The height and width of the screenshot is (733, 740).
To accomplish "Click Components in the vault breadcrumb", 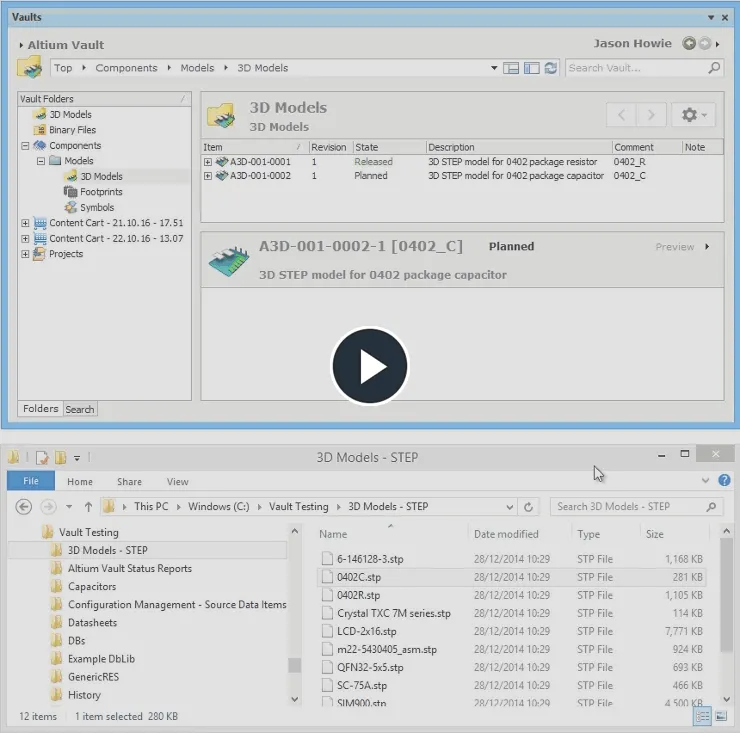I will (126, 68).
